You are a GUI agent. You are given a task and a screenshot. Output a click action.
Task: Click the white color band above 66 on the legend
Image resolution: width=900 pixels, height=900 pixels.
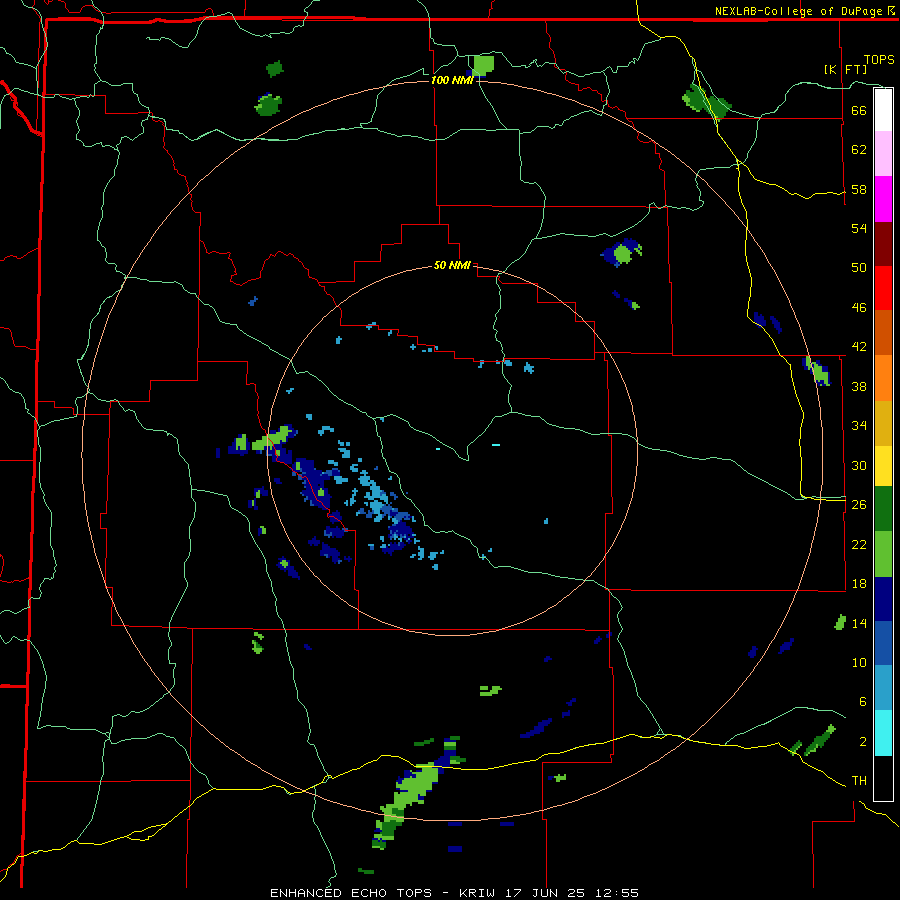pyautogui.click(x=883, y=110)
